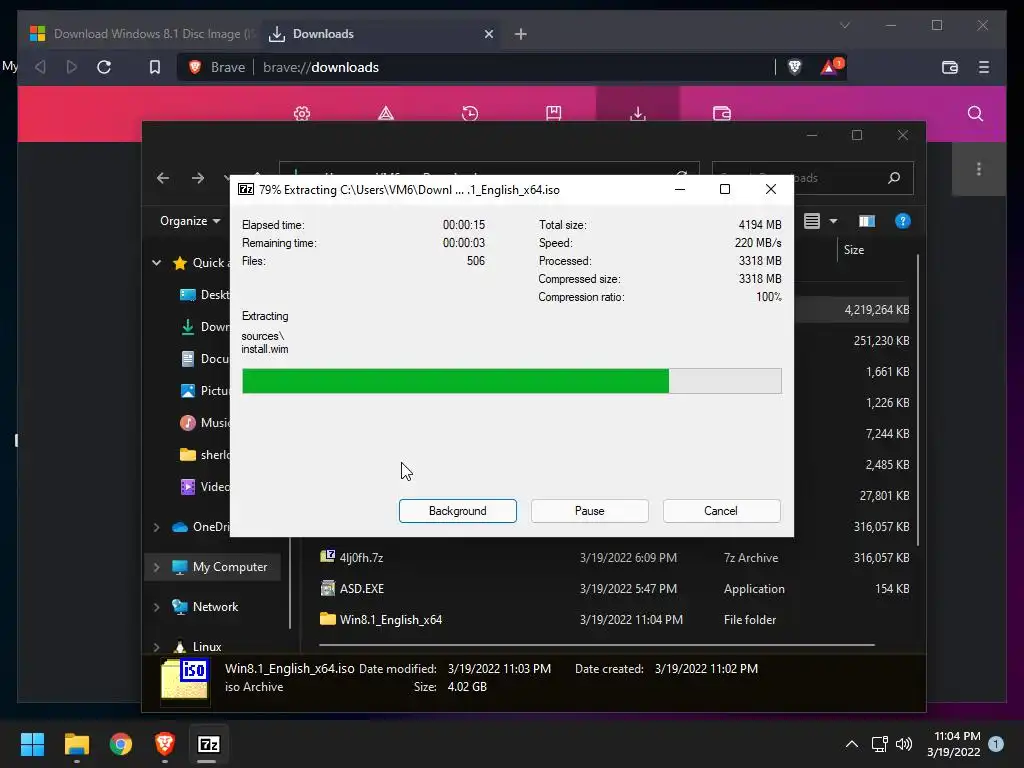The height and width of the screenshot is (768, 1024).
Task: Open Desktop in navigation pane
Action: click(x=204, y=295)
